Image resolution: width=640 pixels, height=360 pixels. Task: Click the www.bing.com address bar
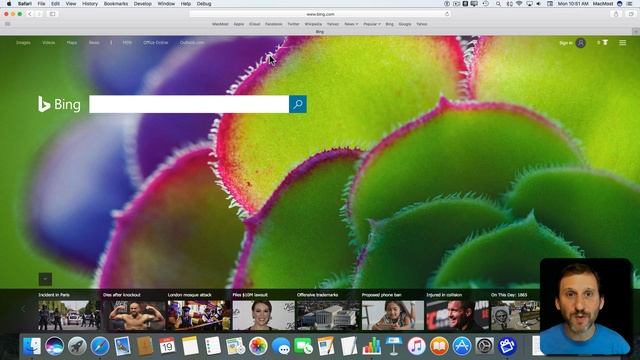coord(320,14)
